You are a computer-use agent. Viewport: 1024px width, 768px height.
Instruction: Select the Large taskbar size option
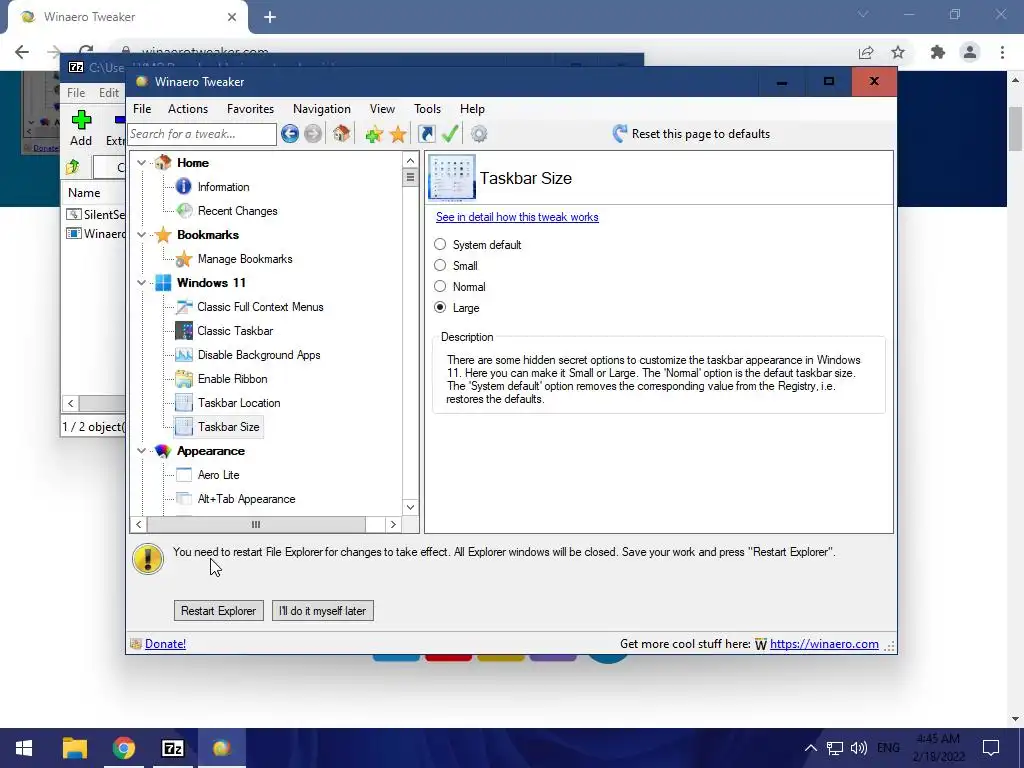point(440,307)
